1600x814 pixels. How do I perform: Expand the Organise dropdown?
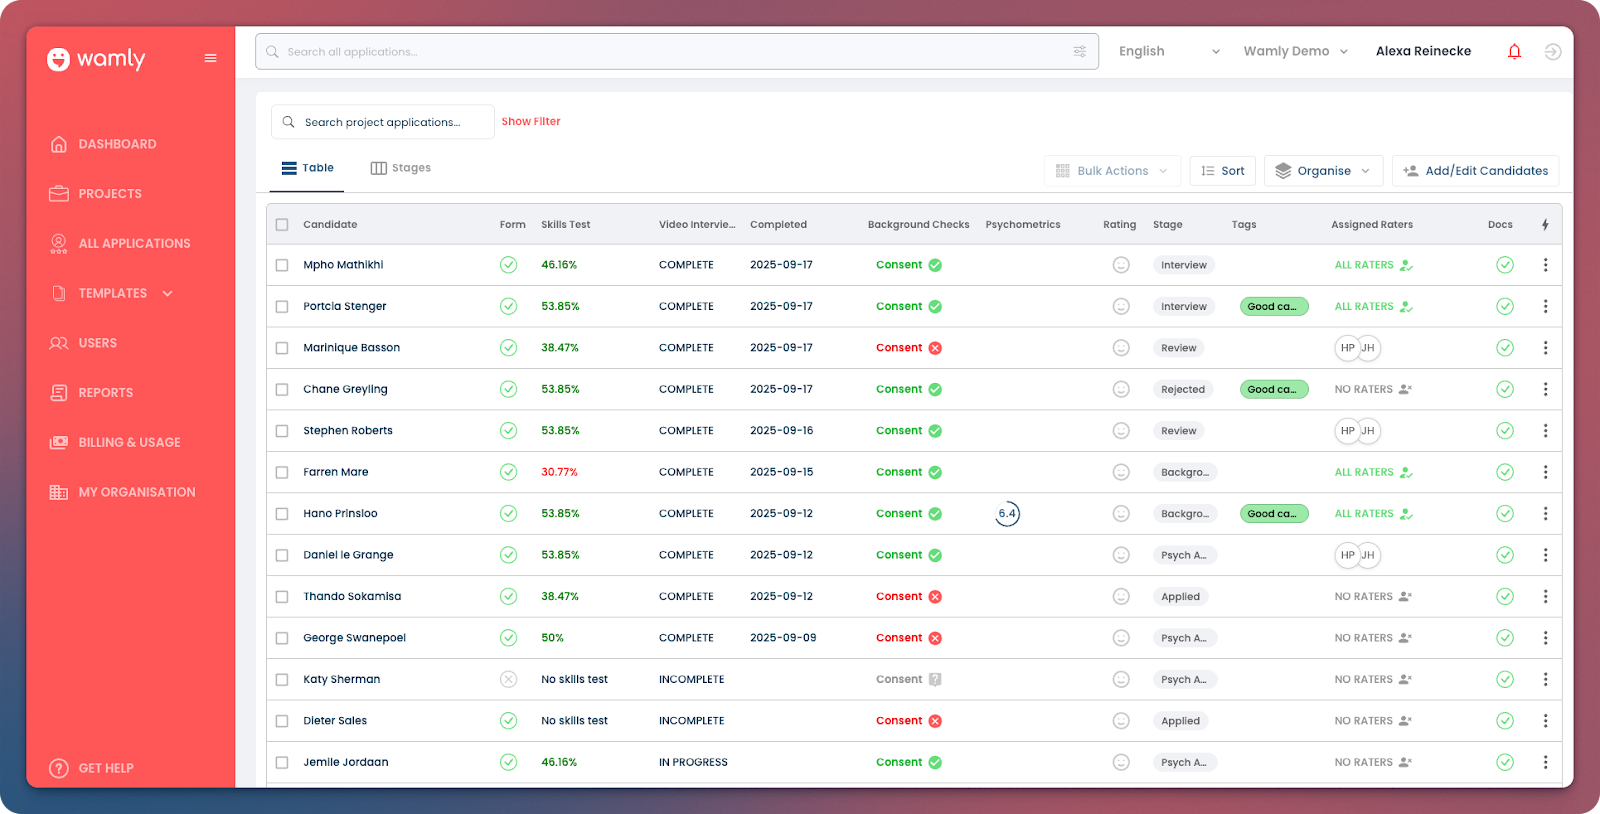coord(1323,171)
